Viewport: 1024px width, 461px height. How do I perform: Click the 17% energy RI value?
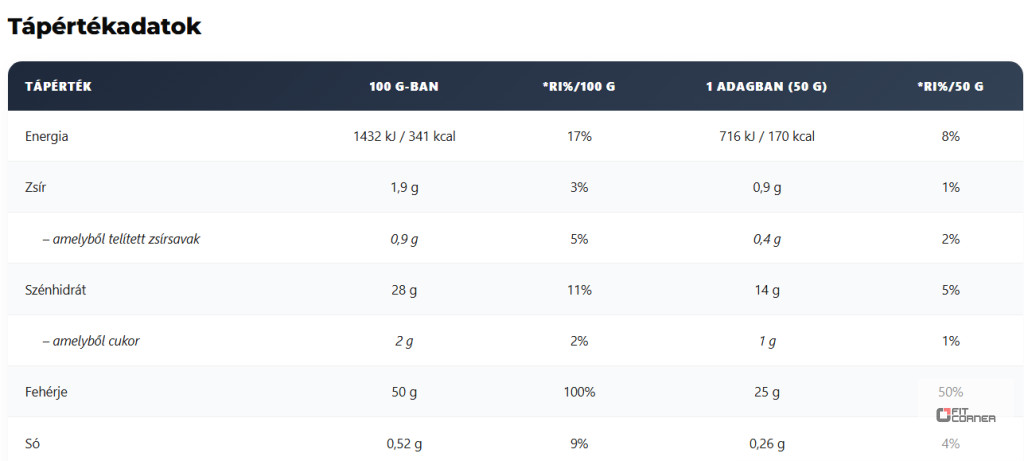[x=579, y=136]
